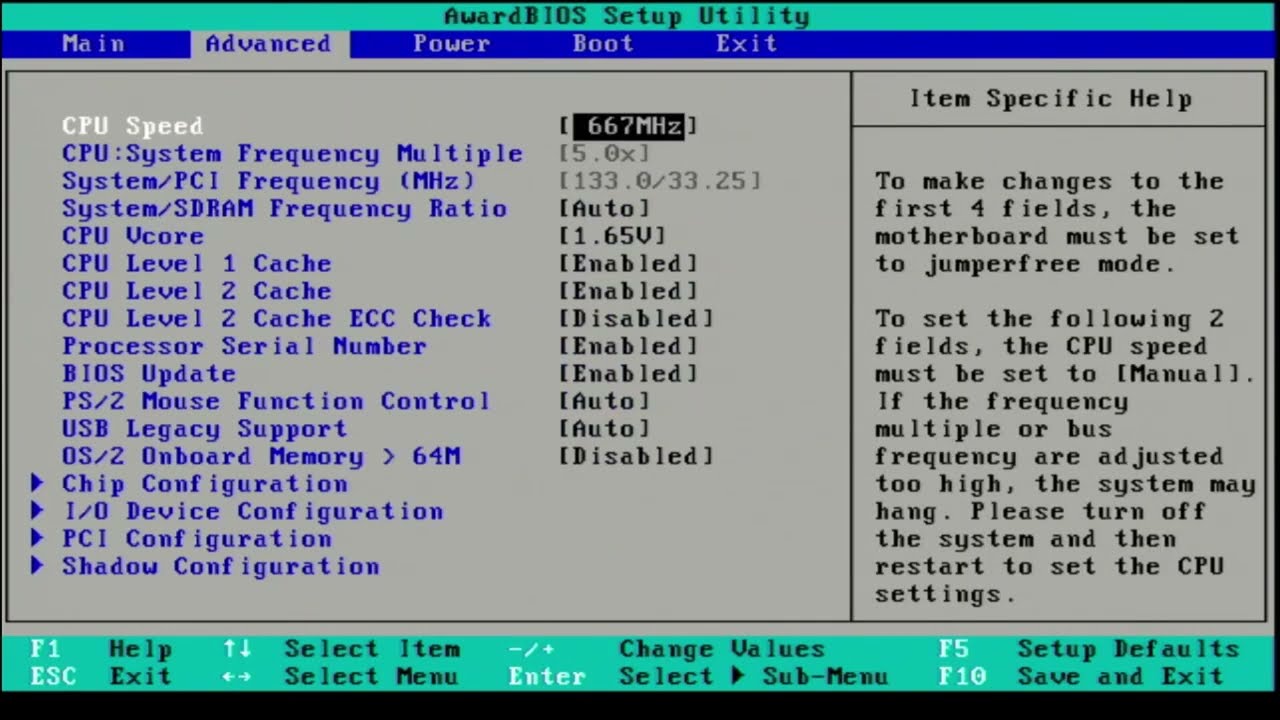The width and height of the screenshot is (1280, 720).
Task: Toggle BIOS Update Enabled value
Action: pyautogui.click(x=628, y=374)
